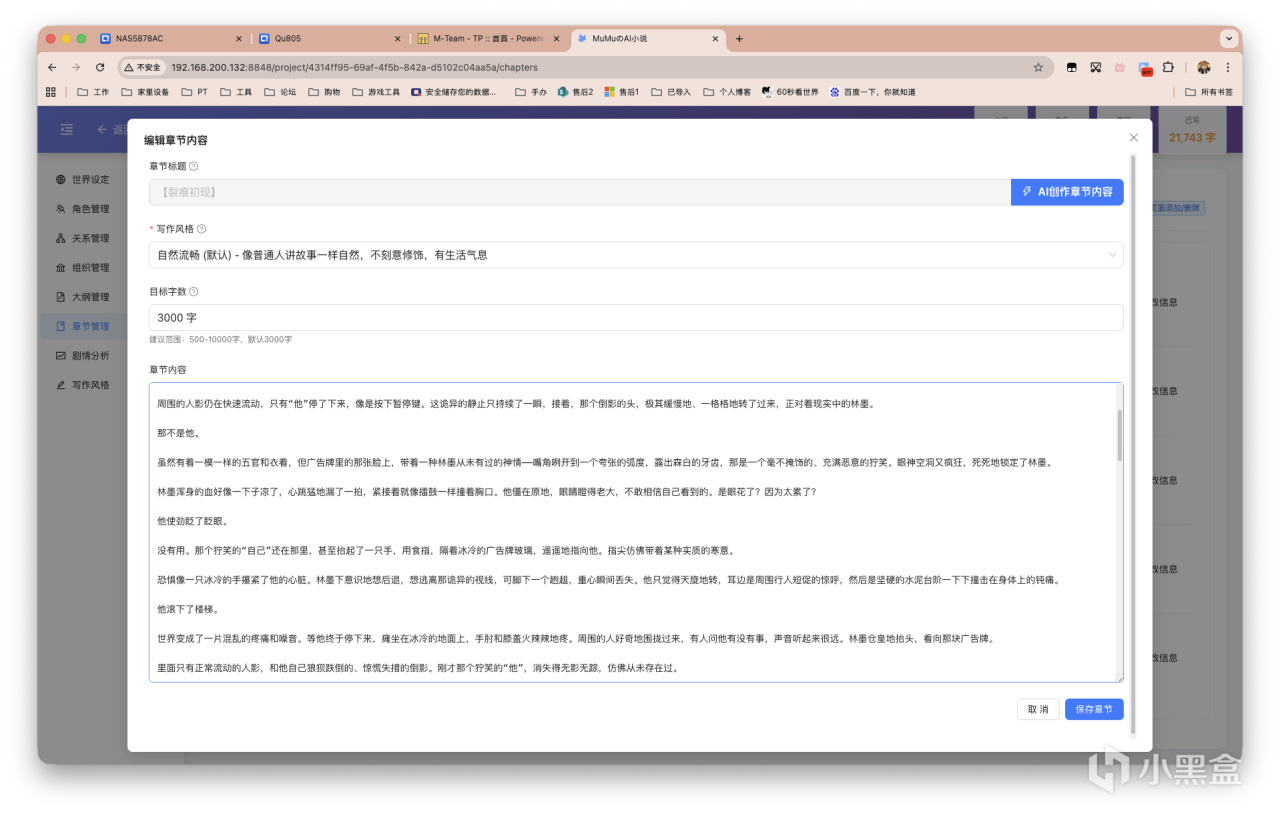Switch to the NAS5878AC tab
The image size is (1280, 814).
pos(170,39)
